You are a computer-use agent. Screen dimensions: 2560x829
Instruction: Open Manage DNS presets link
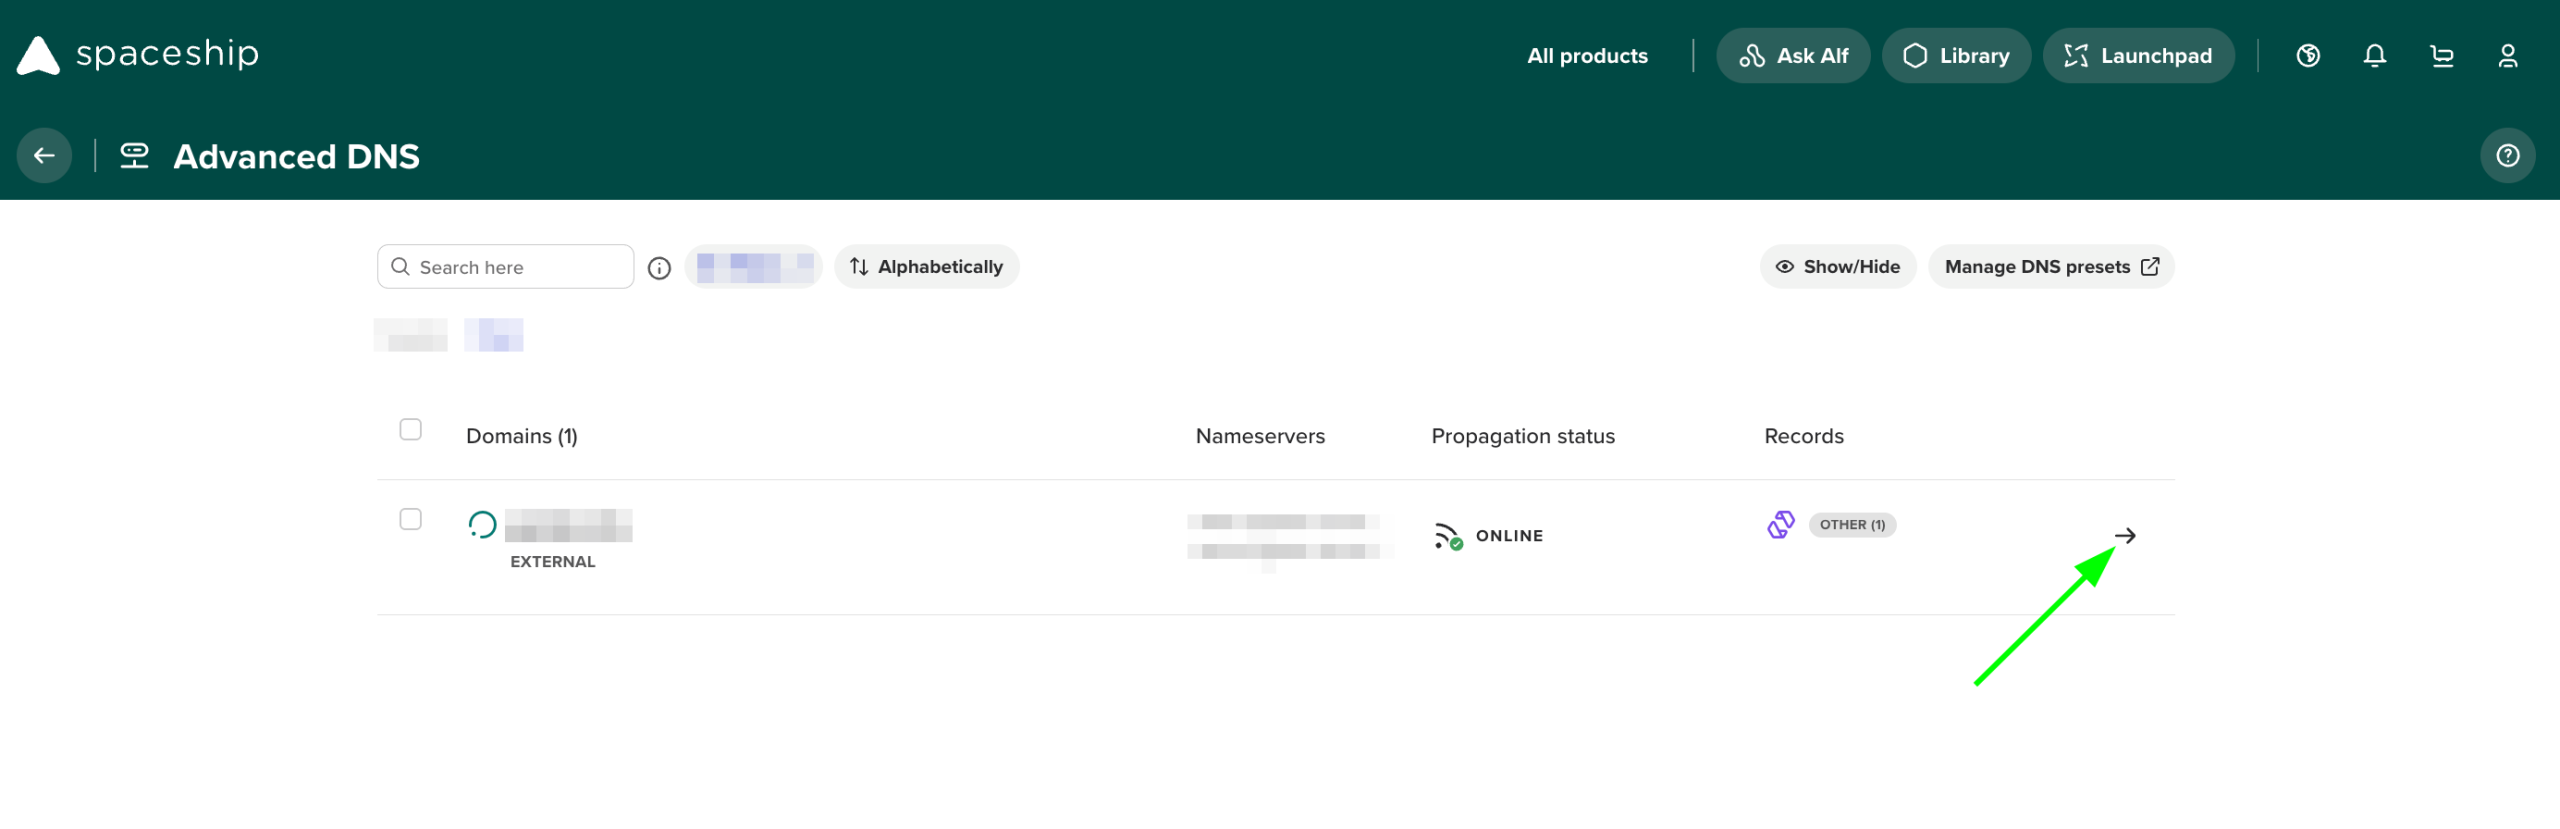(x=2051, y=267)
